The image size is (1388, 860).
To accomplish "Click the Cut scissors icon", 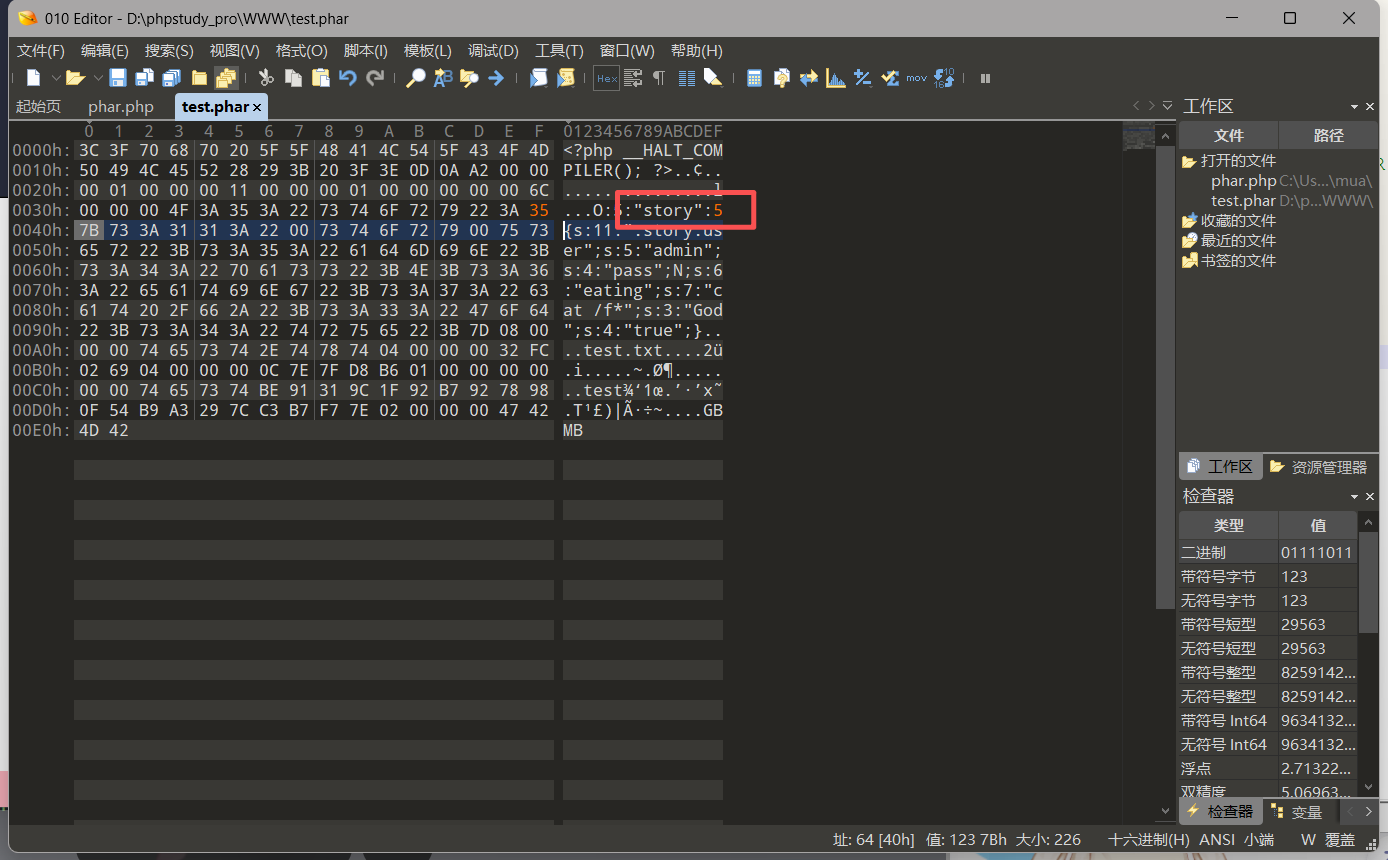I will tap(266, 78).
